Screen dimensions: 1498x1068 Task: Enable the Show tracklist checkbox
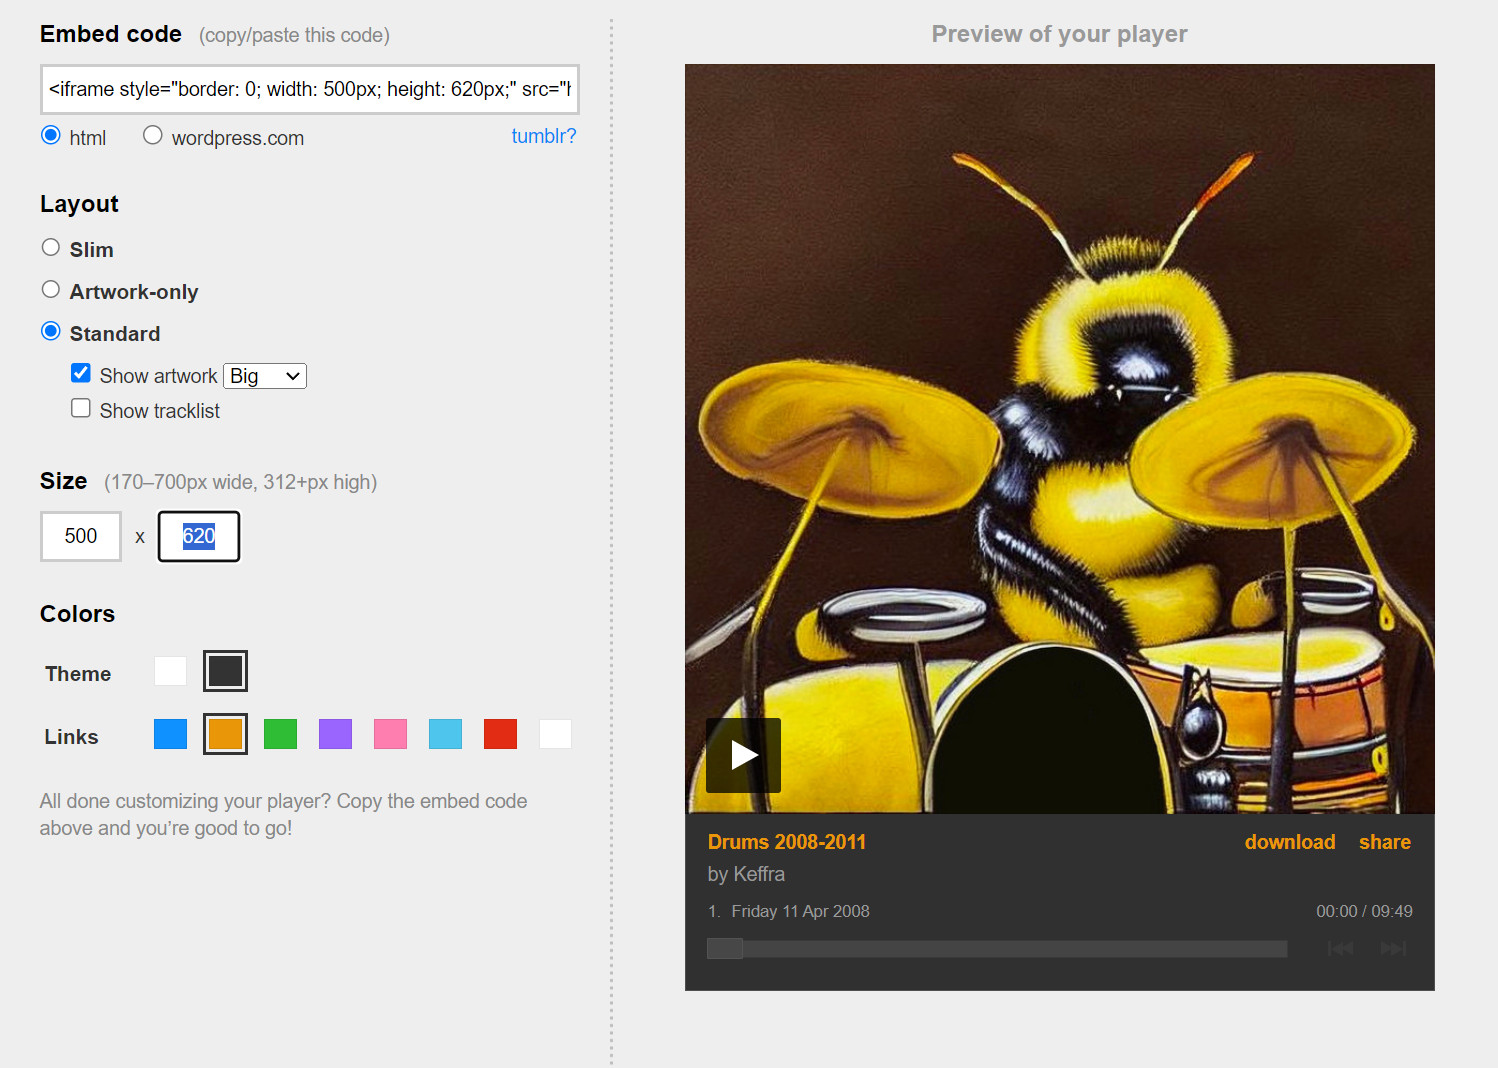[81, 408]
